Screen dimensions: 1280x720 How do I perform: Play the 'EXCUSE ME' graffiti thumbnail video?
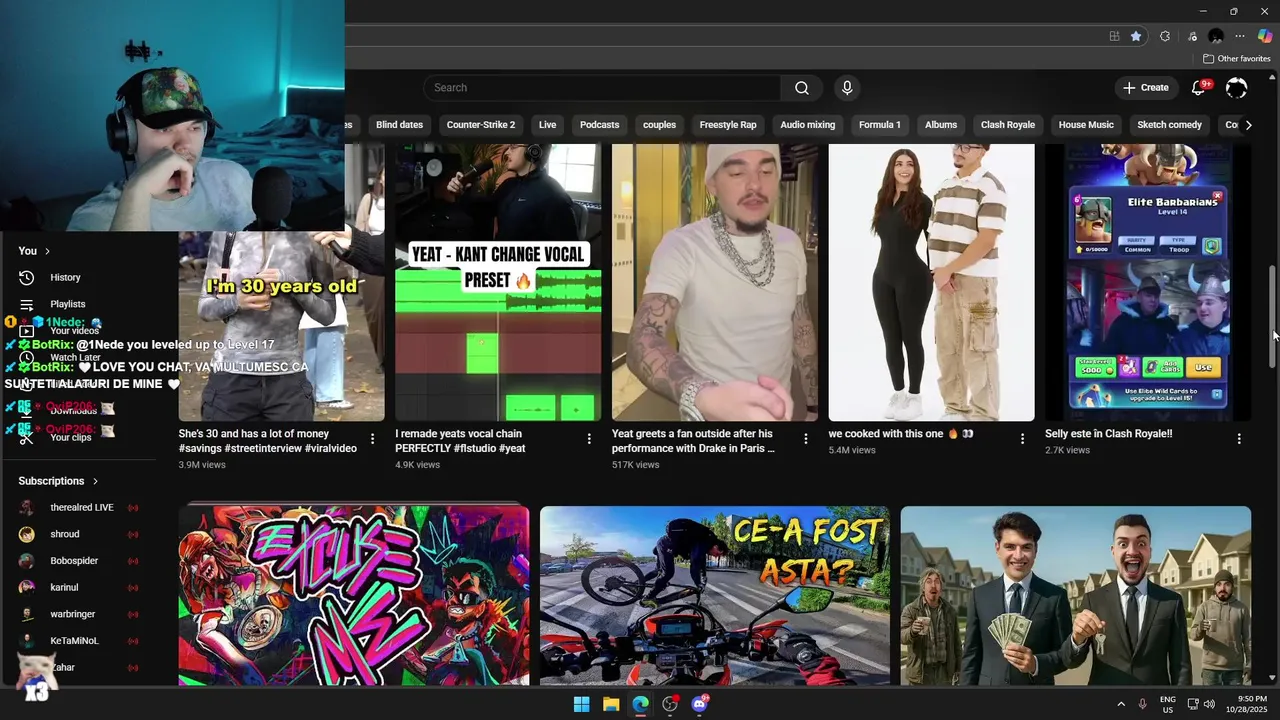[x=354, y=595]
